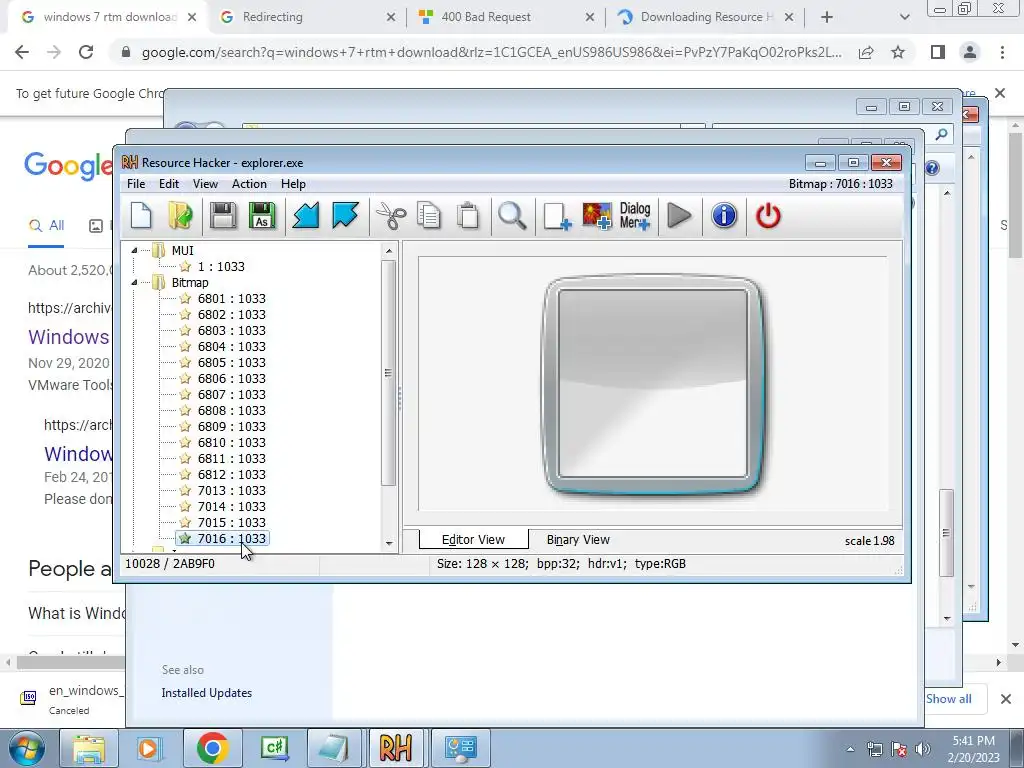Bookmark this page with the star icon
Image resolution: width=1024 pixels, height=768 pixels.
pos(898,52)
